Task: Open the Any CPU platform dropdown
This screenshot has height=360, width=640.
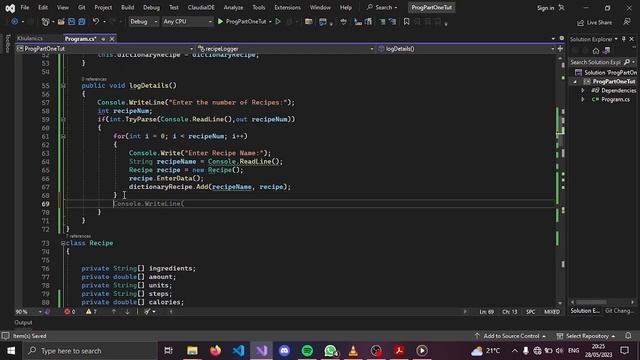Action: 187,22
